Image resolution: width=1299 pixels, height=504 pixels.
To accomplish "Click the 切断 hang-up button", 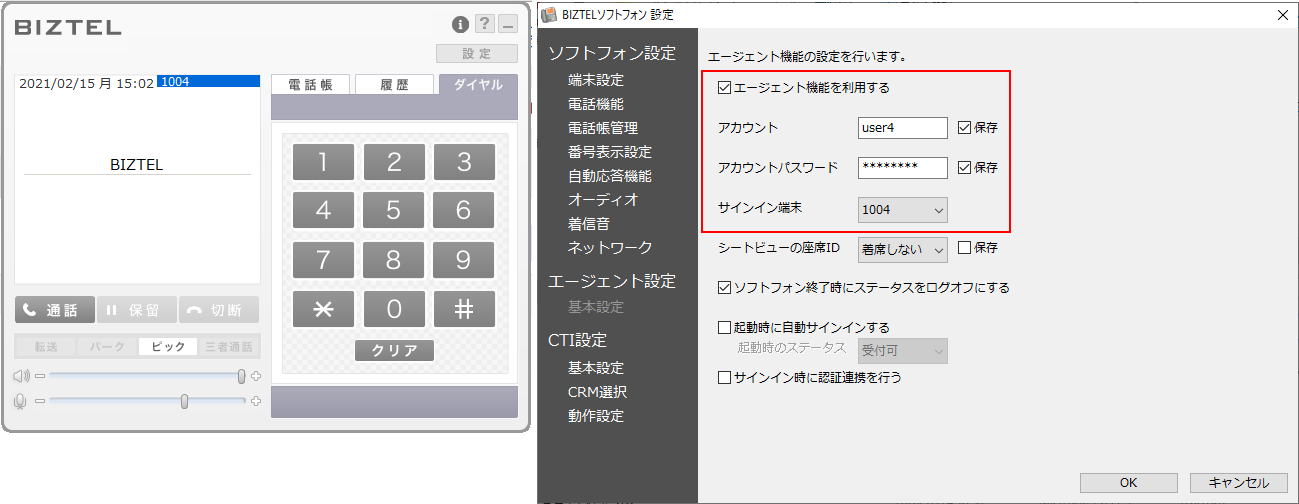I will point(219,310).
